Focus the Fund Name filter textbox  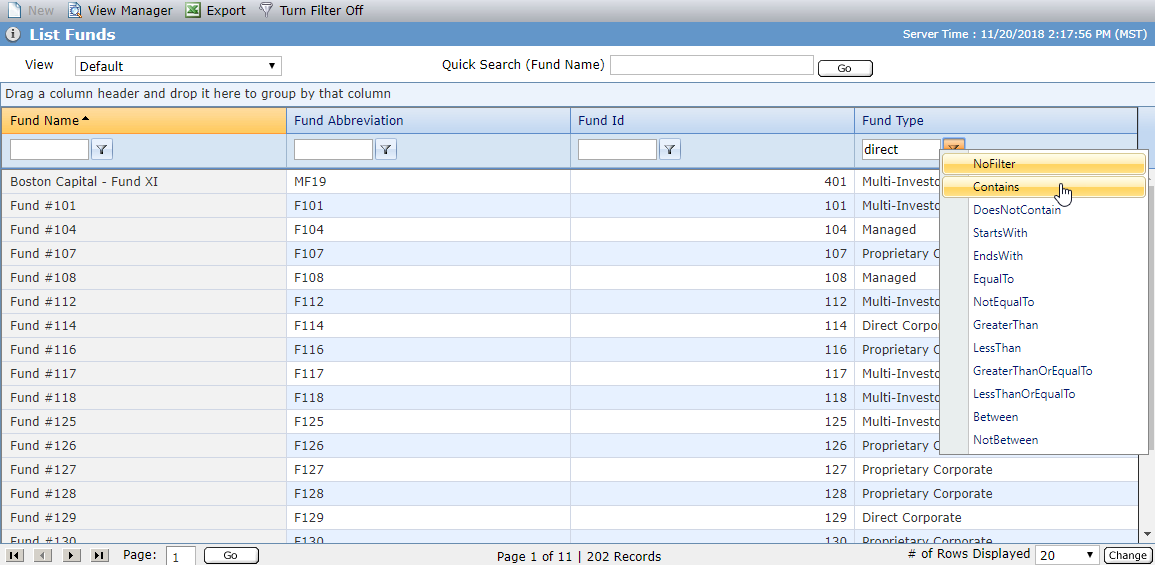(x=49, y=150)
